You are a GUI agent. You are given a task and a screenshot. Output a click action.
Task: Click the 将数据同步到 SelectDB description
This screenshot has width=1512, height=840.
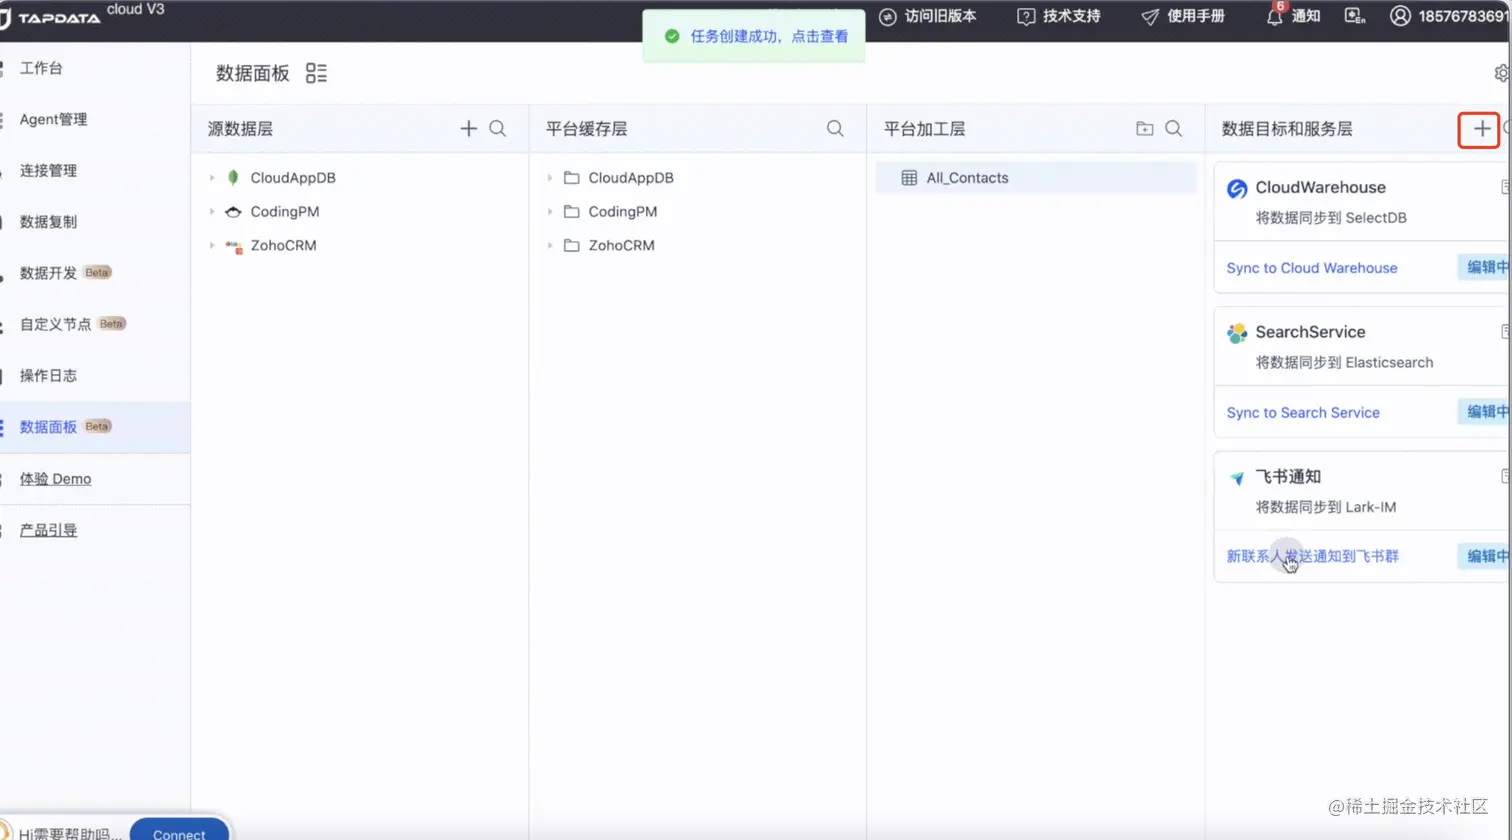pyautogui.click(x=1331, y=218)
